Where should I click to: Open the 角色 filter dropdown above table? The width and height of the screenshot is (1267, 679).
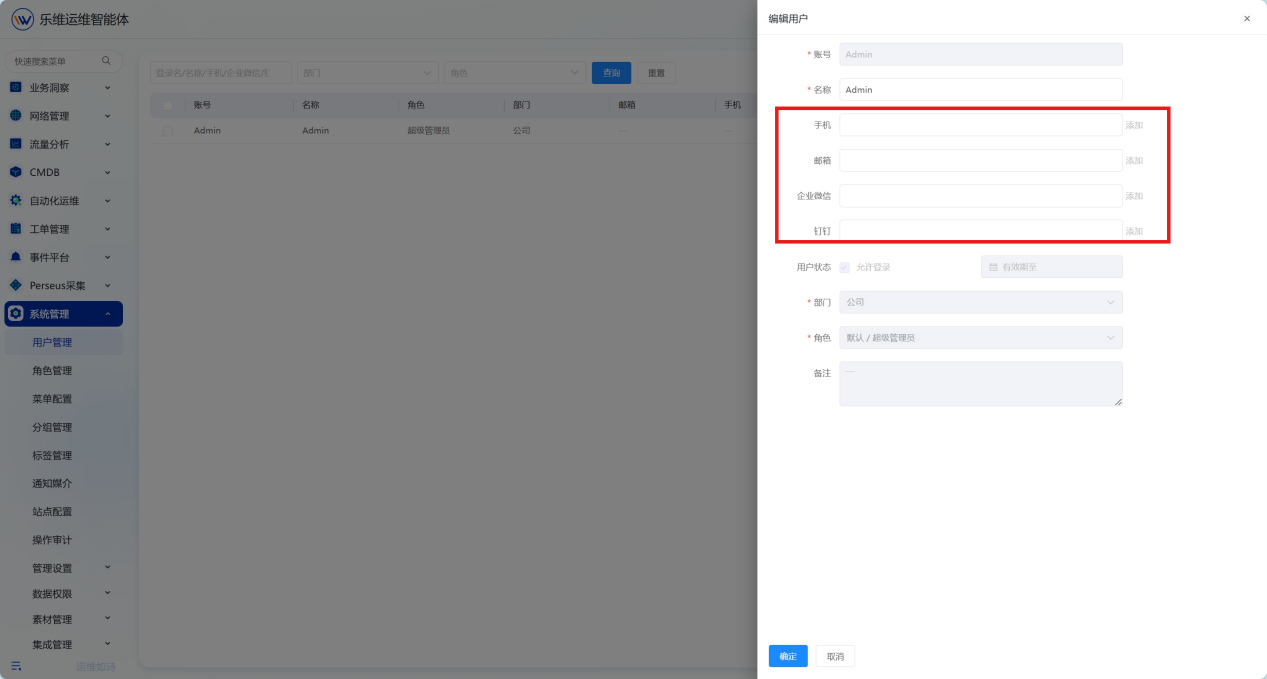515,73
